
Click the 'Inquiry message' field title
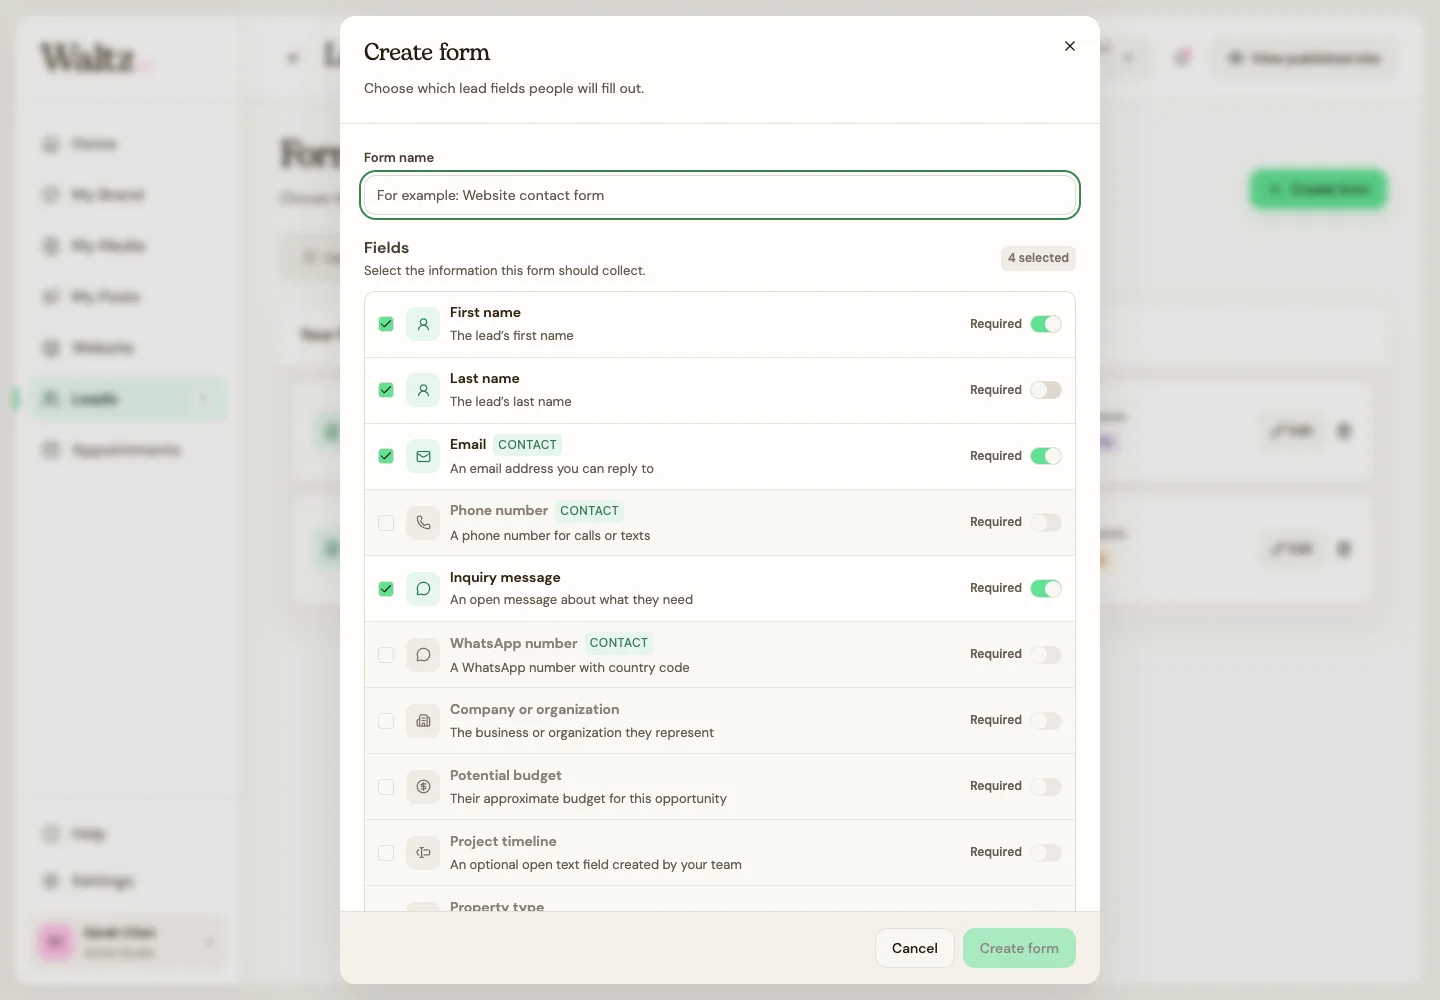click(505, 578)
